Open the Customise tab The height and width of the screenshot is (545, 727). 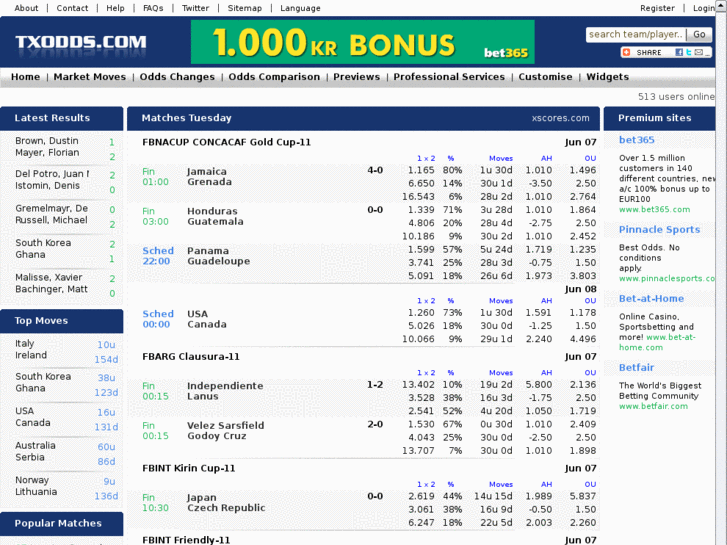coord(545,77)
